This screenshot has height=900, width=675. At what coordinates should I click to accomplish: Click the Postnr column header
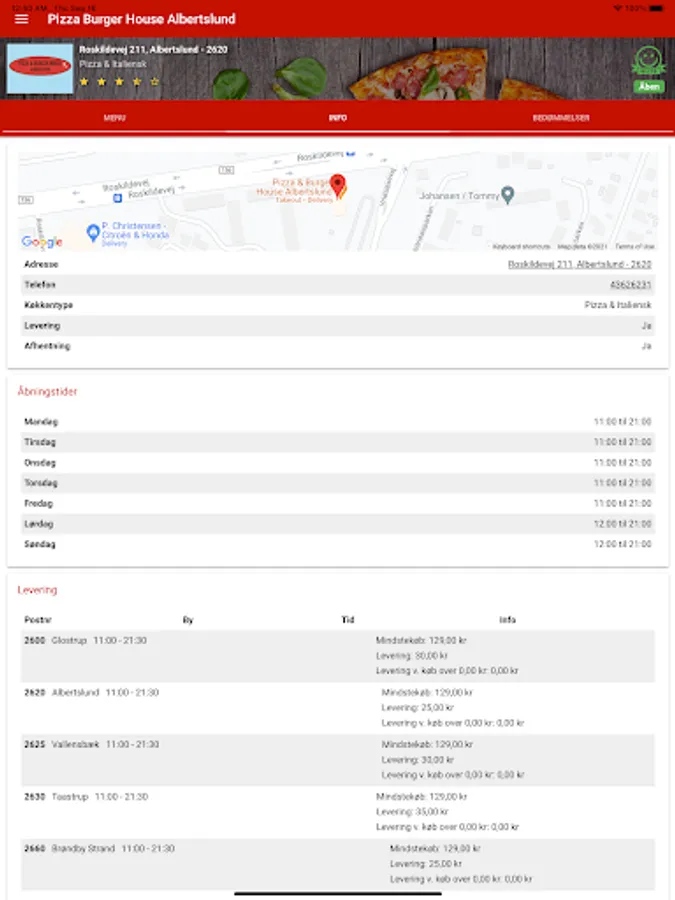click(x=38, y=620)
